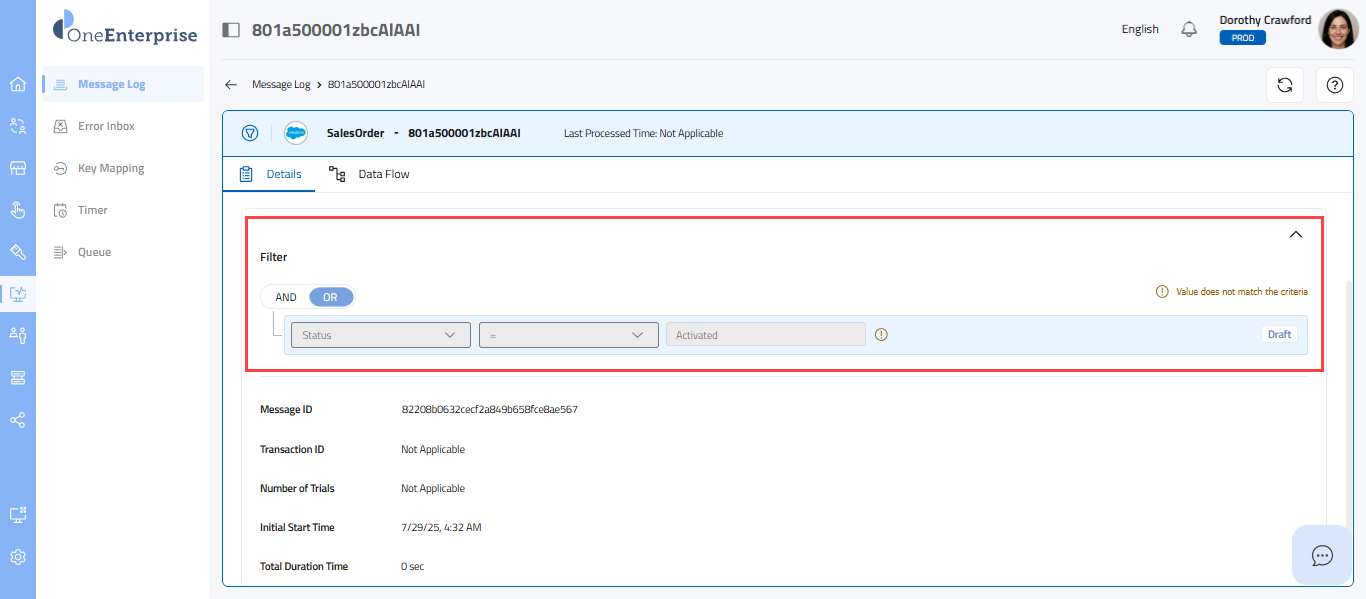Open the help question mark icon
The height and width of the screenshot is (599, 1366).
[1334, 85]
